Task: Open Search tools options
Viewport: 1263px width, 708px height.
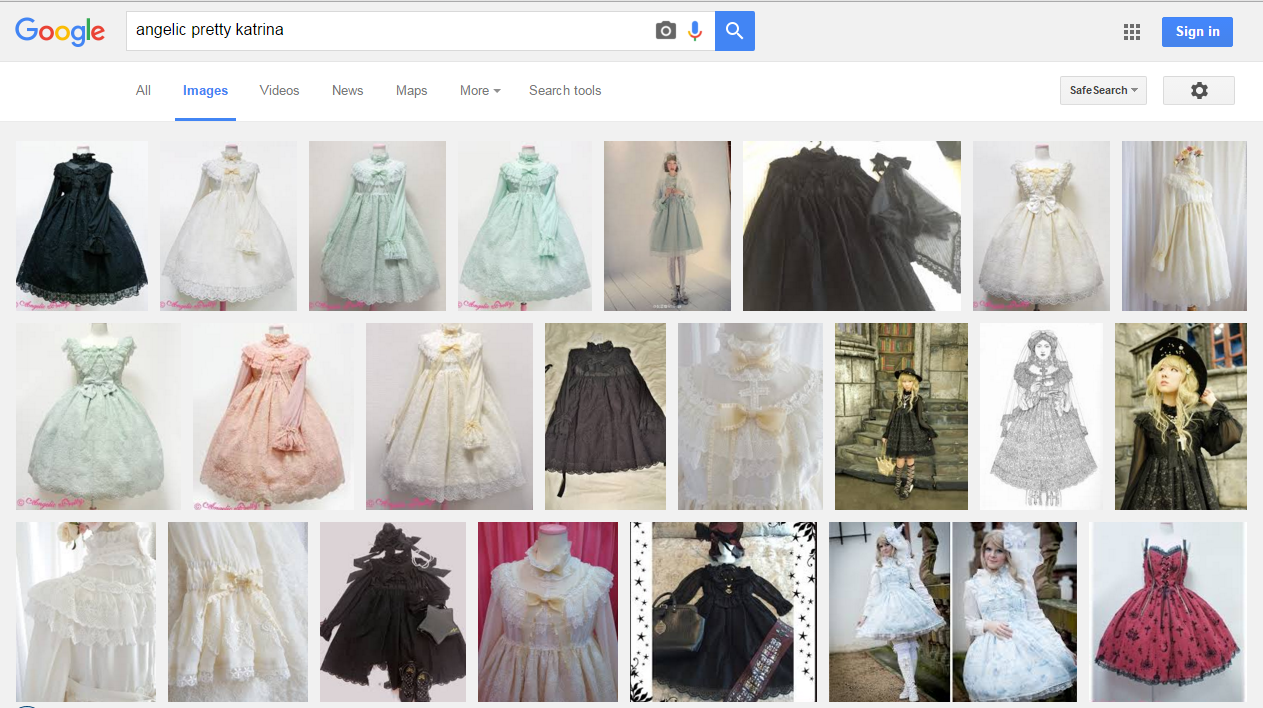Action: click(565, 90)
